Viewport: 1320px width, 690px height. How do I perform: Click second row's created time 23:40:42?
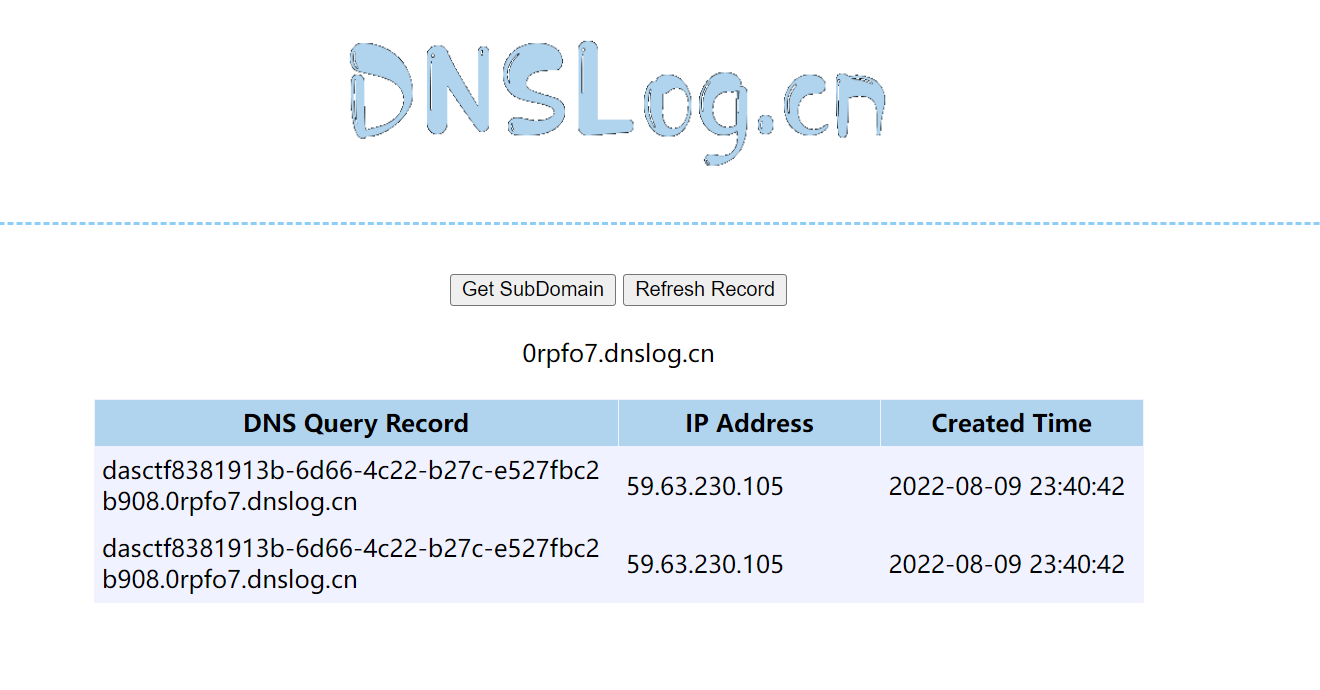(1007, 565)
